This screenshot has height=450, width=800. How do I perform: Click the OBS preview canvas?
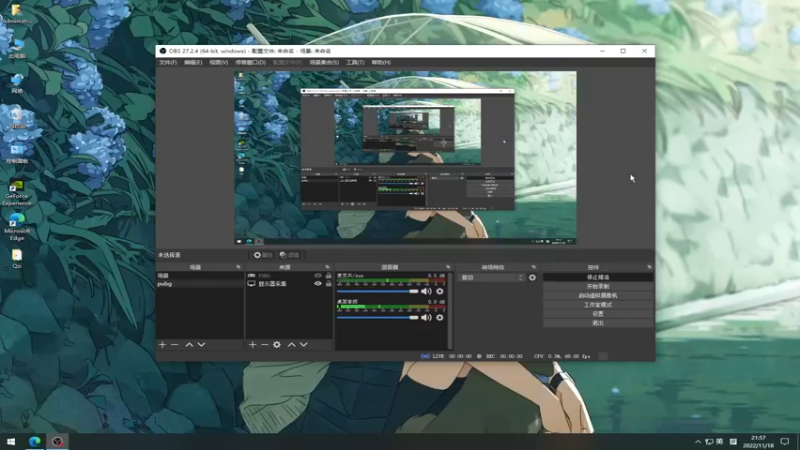coord(405,157)
